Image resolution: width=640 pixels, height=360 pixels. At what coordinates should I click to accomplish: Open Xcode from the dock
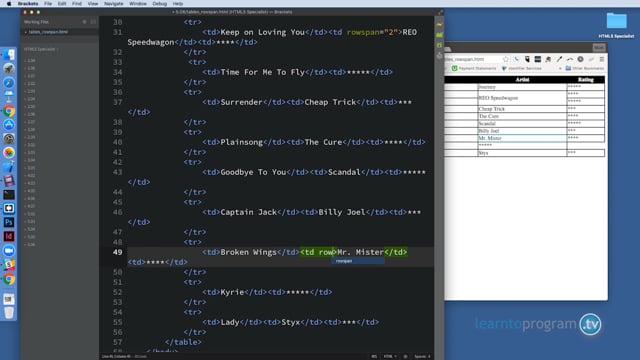click(9, 167)
